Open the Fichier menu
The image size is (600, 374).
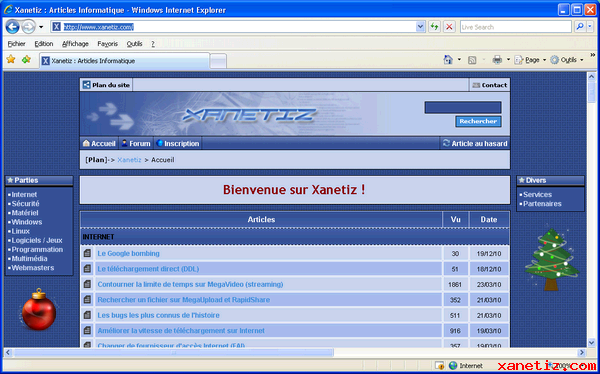click(16, 44)
